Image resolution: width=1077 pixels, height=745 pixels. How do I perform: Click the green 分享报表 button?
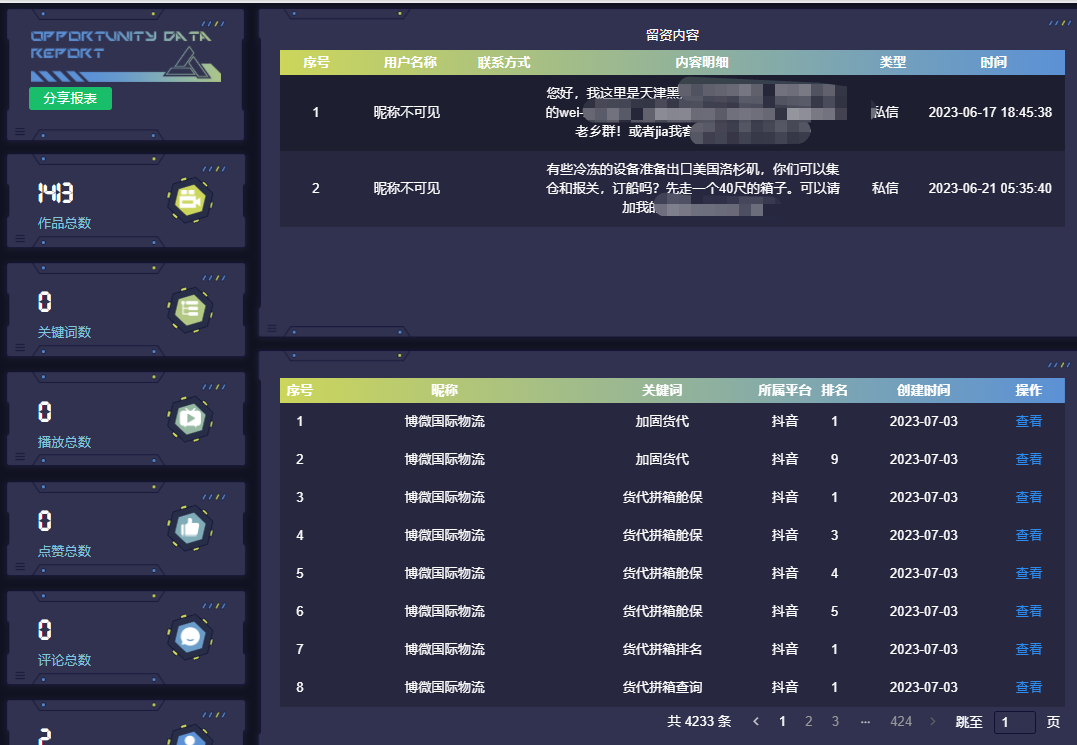[70, 98]
